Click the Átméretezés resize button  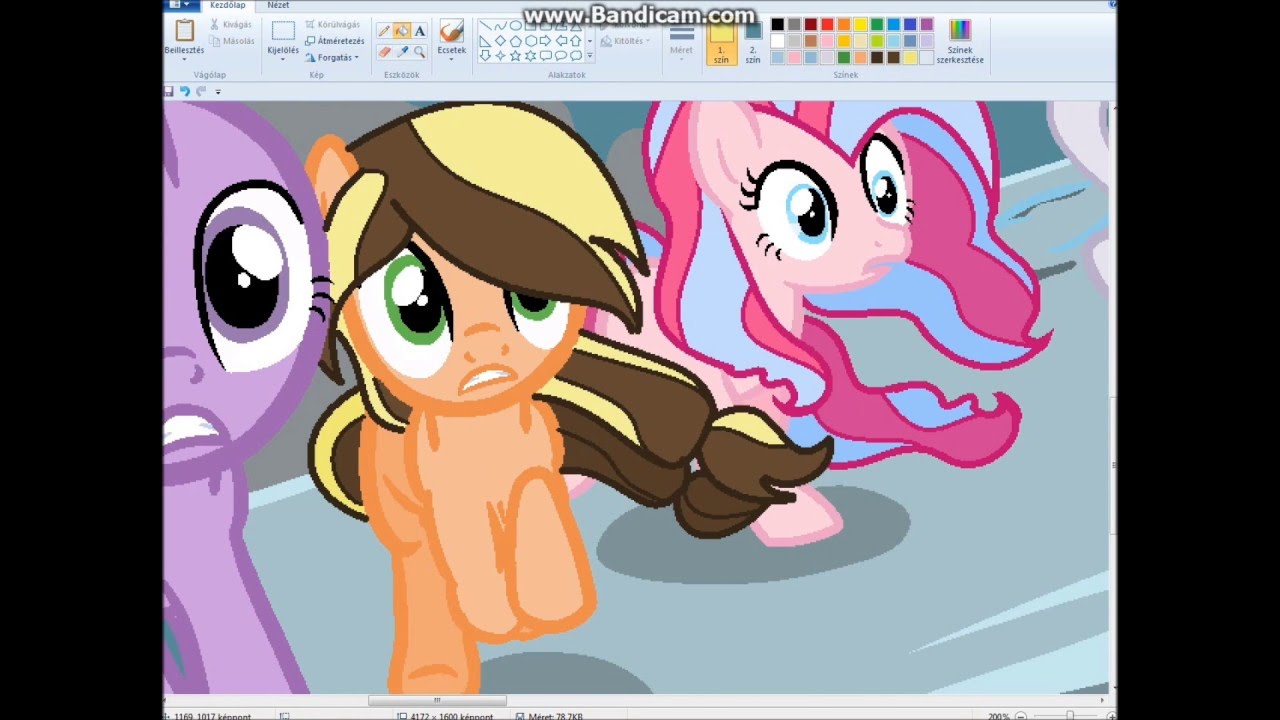[x=334, y=41]
